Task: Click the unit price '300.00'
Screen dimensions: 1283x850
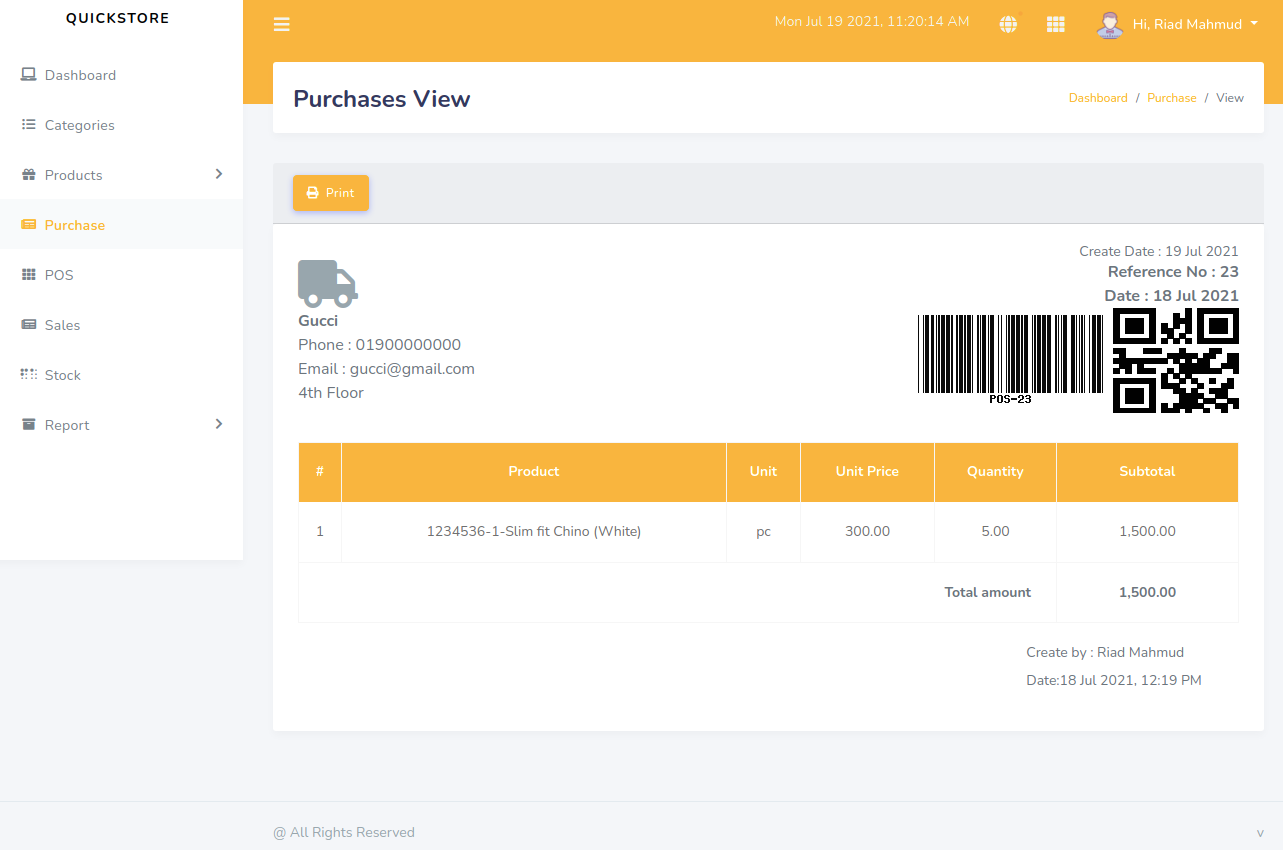Action: pos(867,531)
